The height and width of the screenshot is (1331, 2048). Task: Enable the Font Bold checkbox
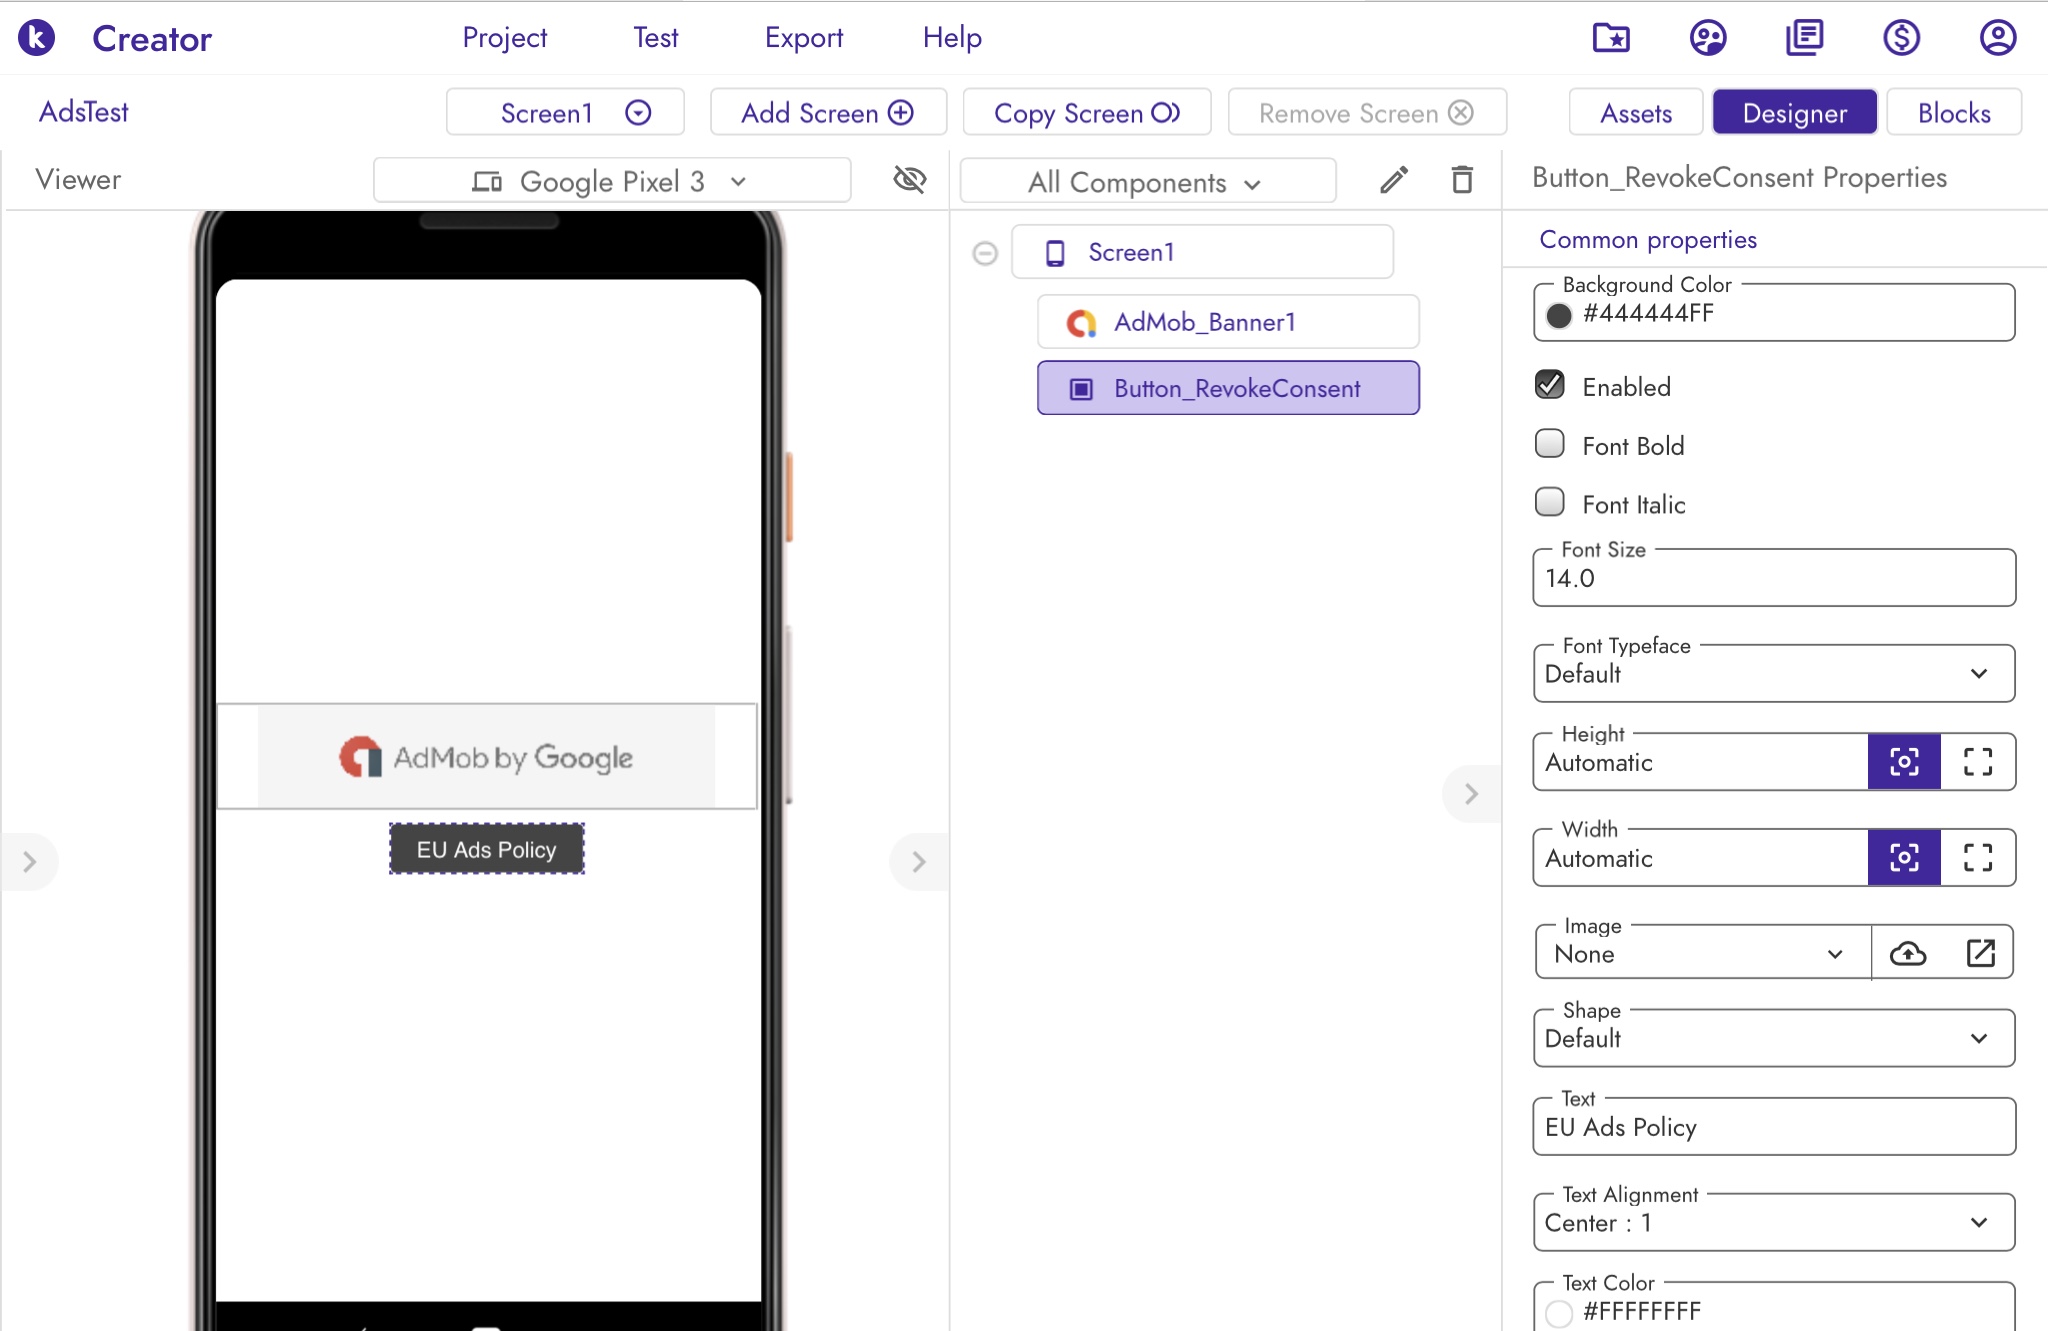tap(1550, 444)
